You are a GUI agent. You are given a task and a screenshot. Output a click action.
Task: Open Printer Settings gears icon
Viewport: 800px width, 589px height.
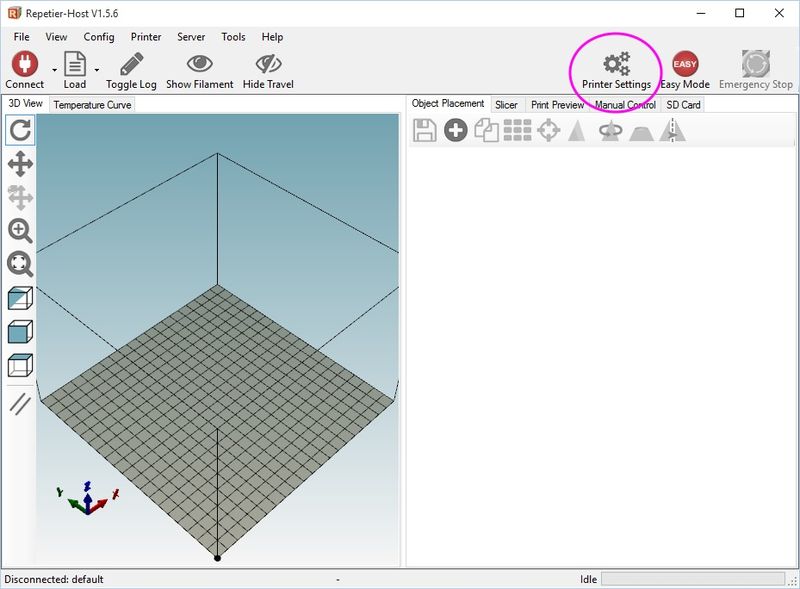[617, 64]
